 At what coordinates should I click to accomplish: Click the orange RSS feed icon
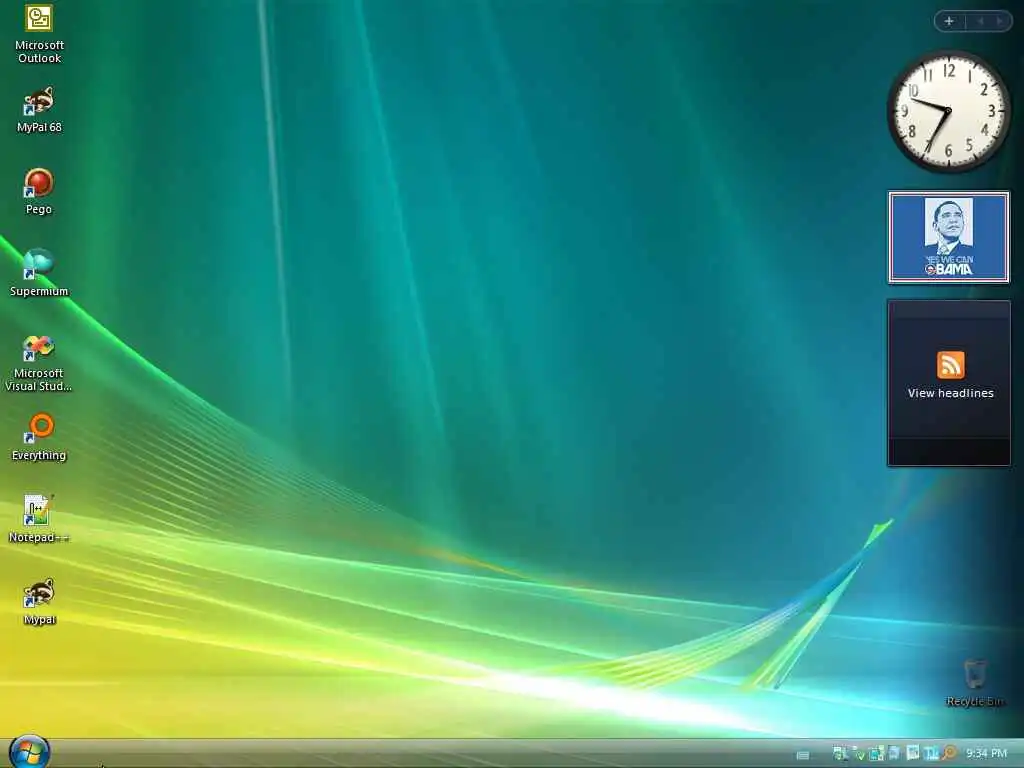pos(950,365)
